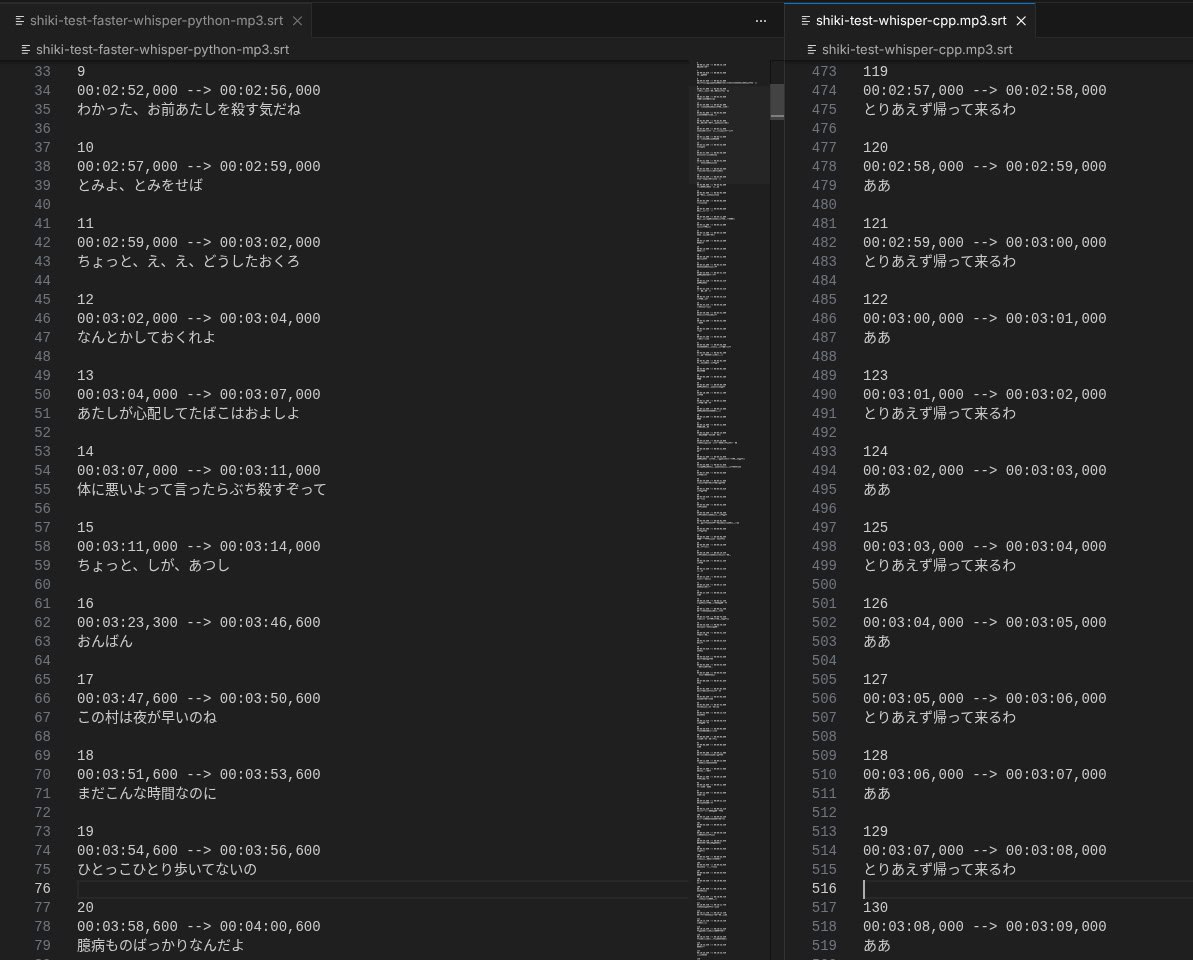Click the minimap viewport slider in the left editor
The width and height of the screenshot is (1193, 960).
click(x=731, y=134)
